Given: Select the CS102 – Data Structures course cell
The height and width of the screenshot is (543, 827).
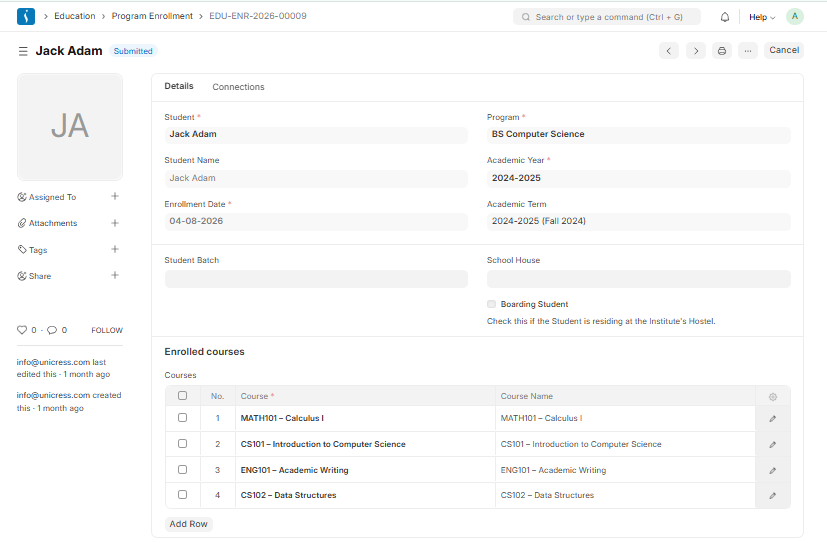Looking at the screenshot, I should (x=365, y=495).
